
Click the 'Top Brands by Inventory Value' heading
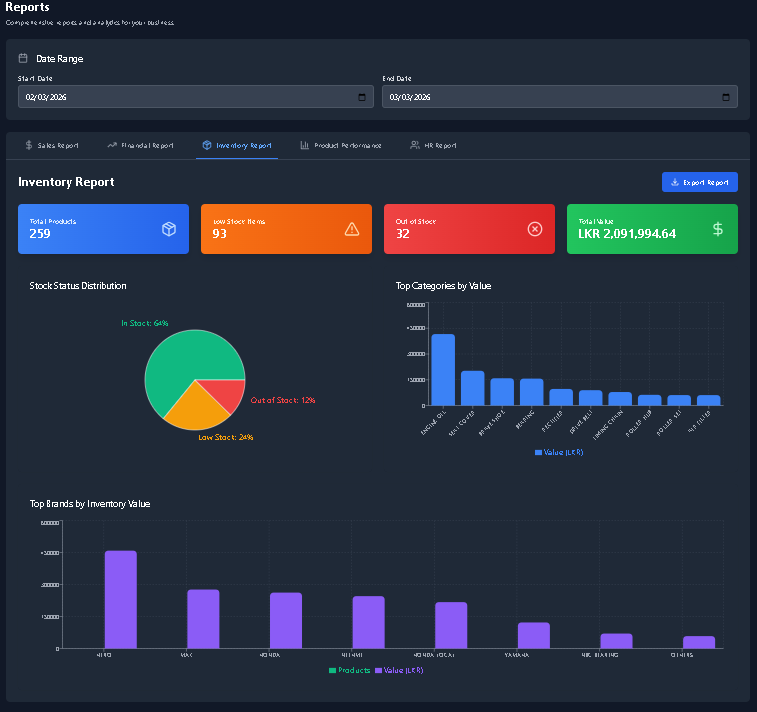click(90, 503)
